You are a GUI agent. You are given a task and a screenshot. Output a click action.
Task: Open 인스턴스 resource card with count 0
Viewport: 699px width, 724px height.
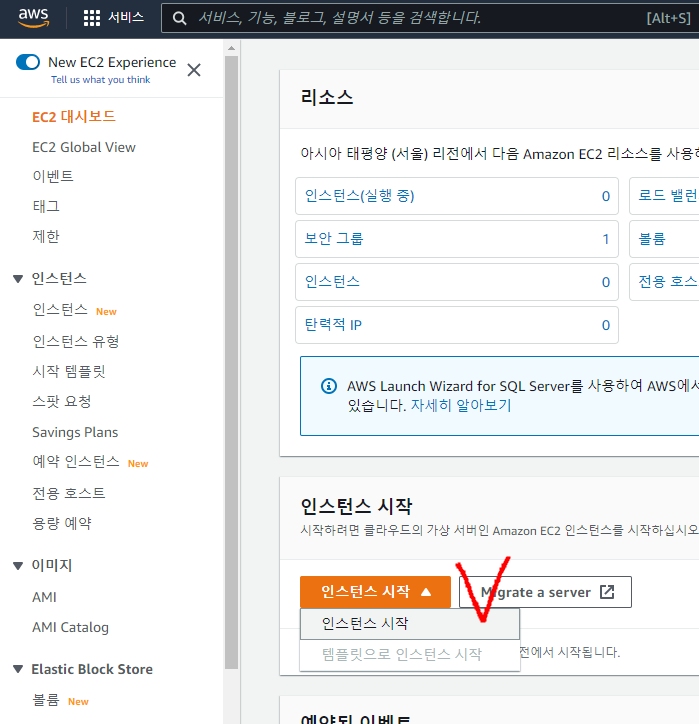(x=457, y=282)
